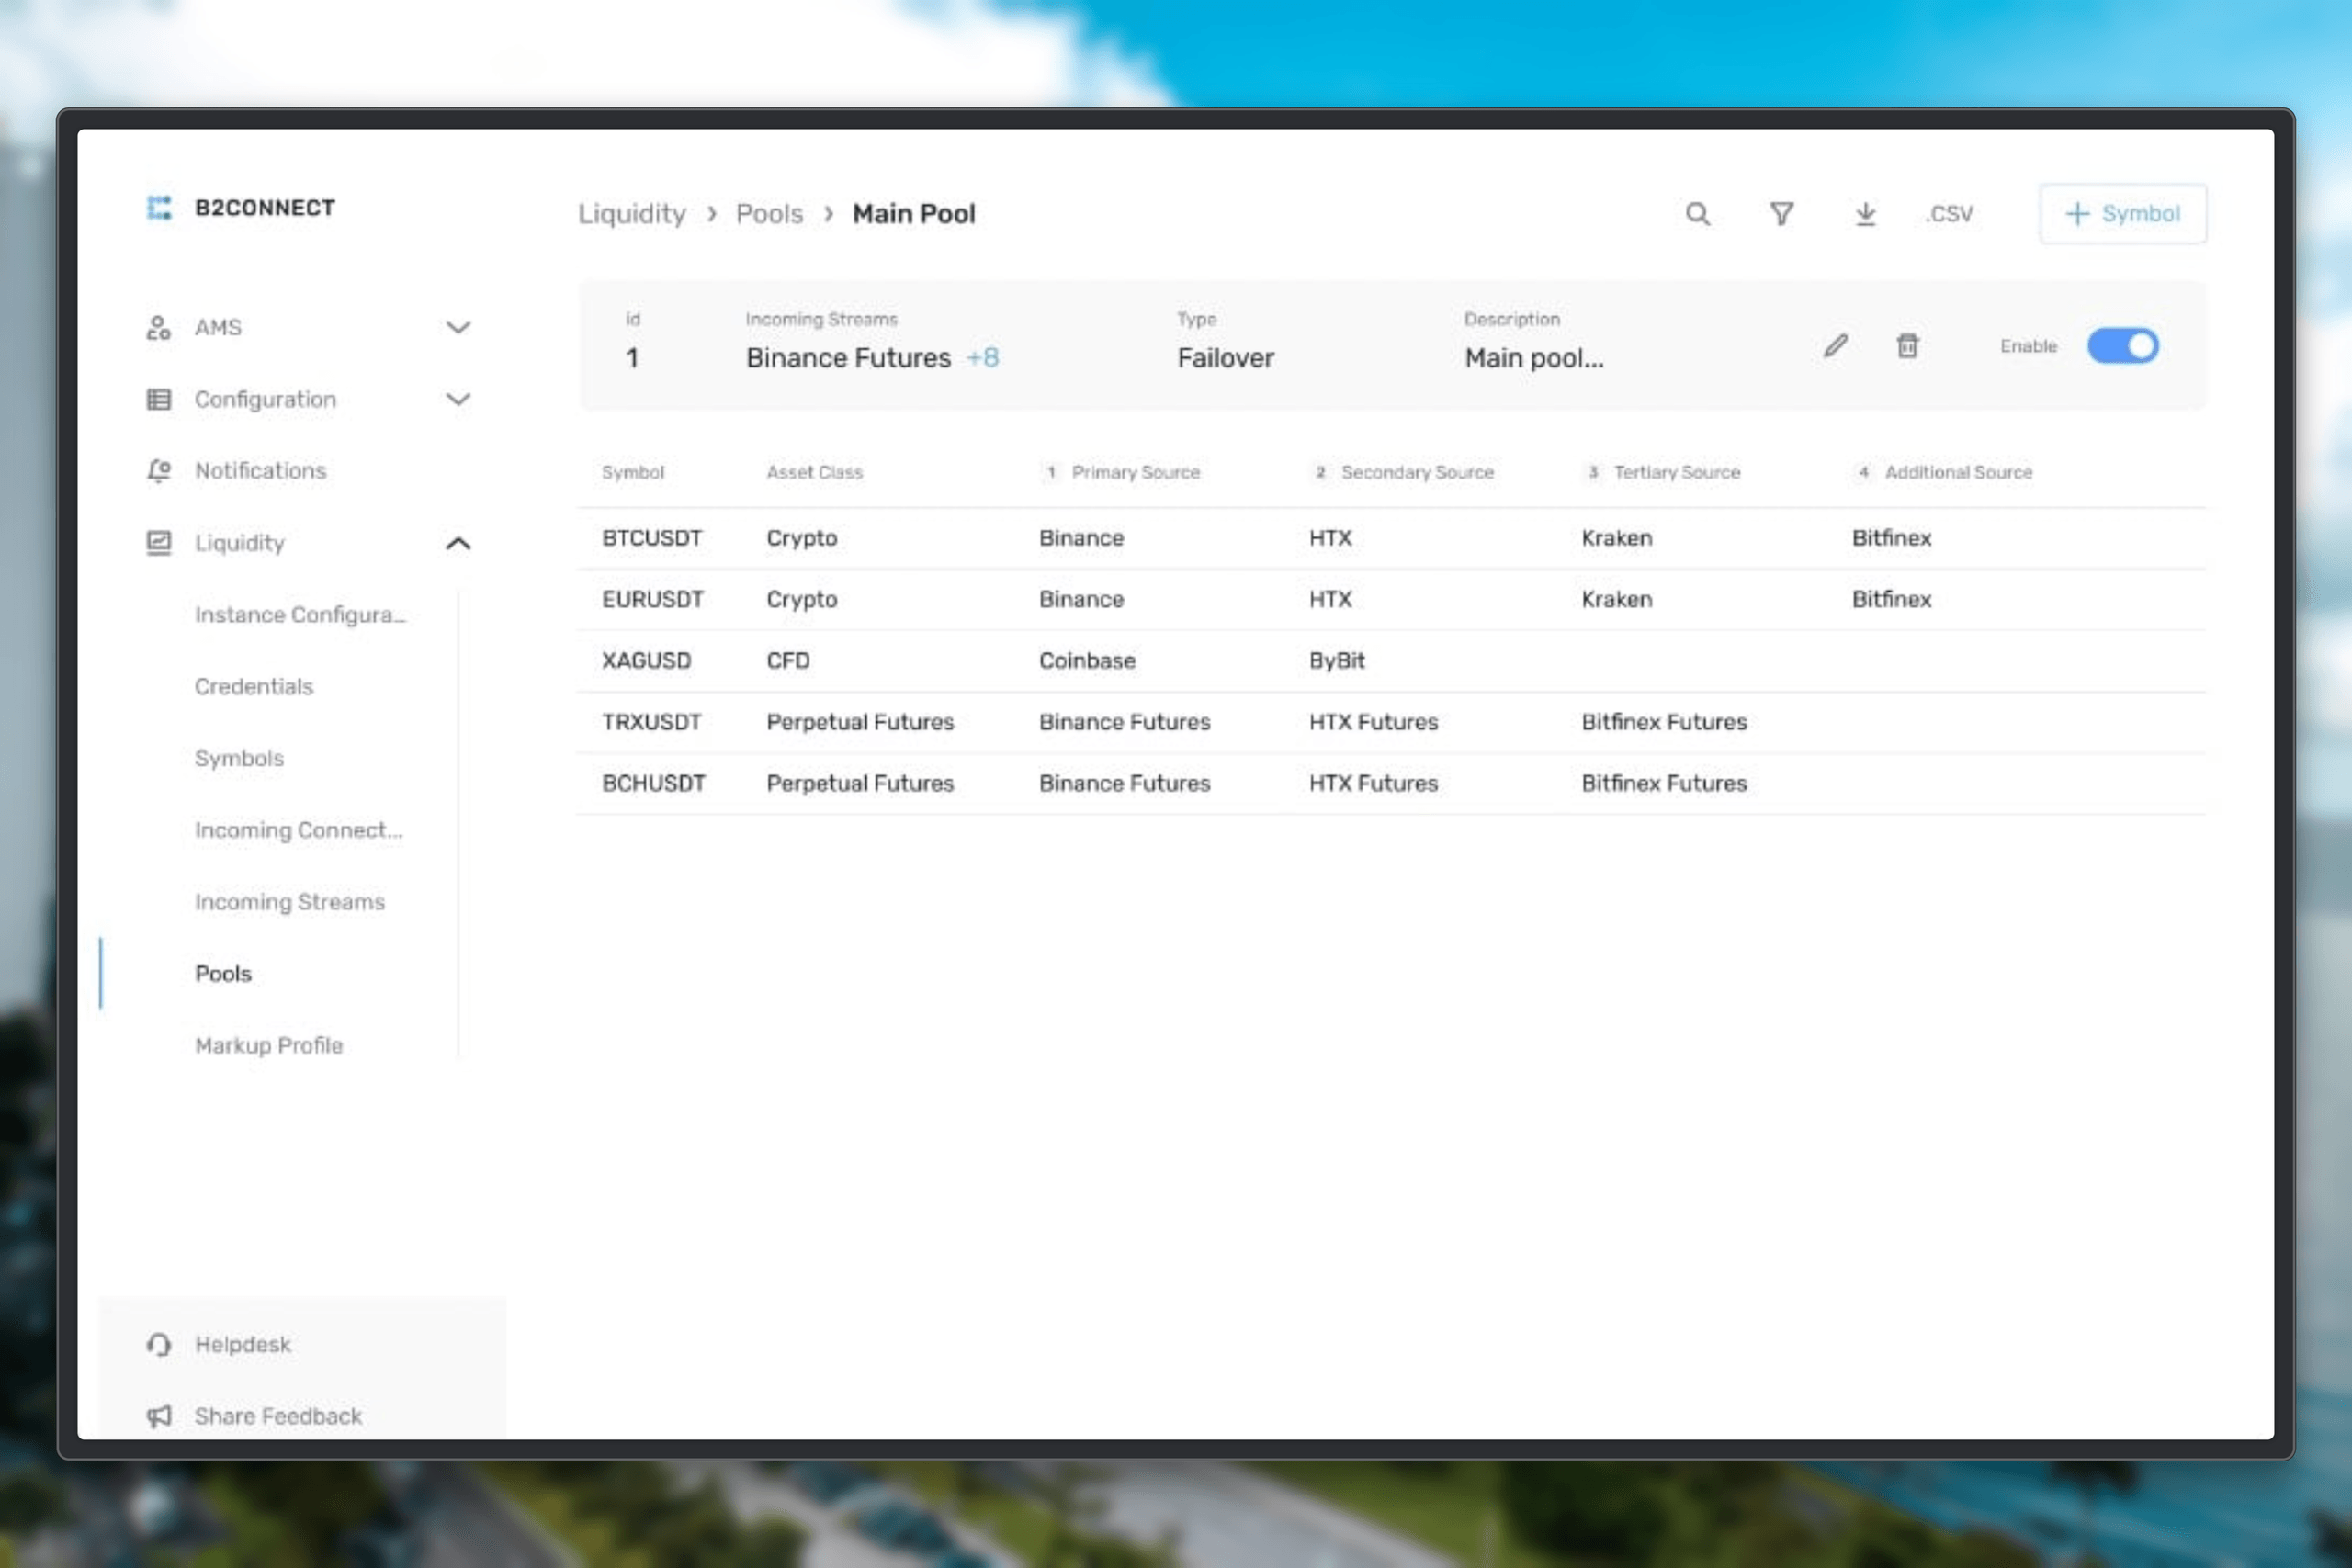
Task: Click the download arrow icon
Action: click(x=1865, y=214)
